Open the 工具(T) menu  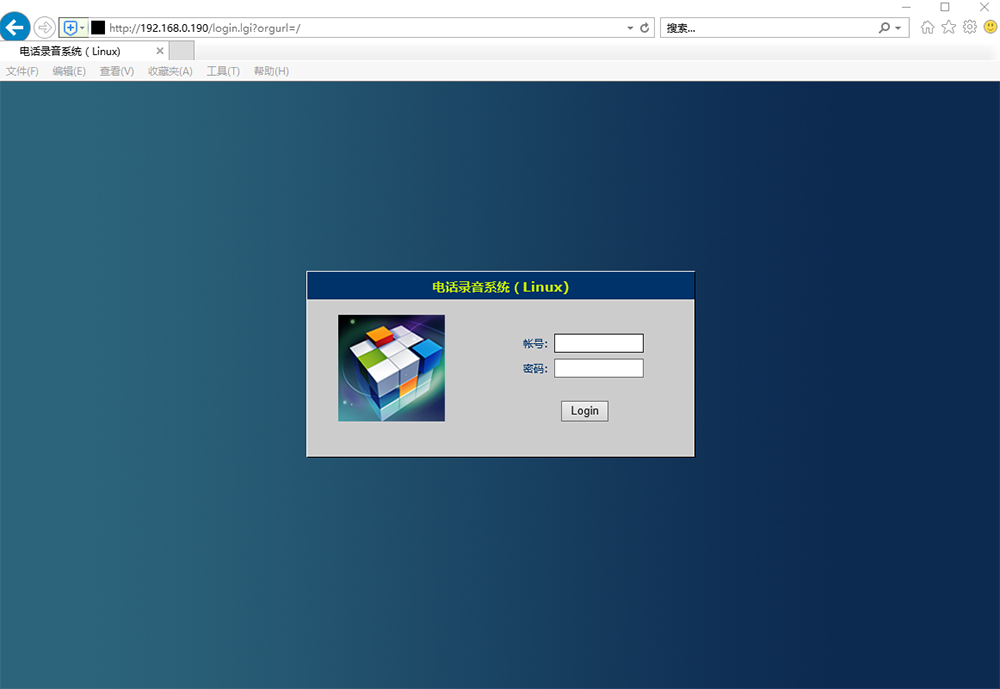tap(223, 71)
